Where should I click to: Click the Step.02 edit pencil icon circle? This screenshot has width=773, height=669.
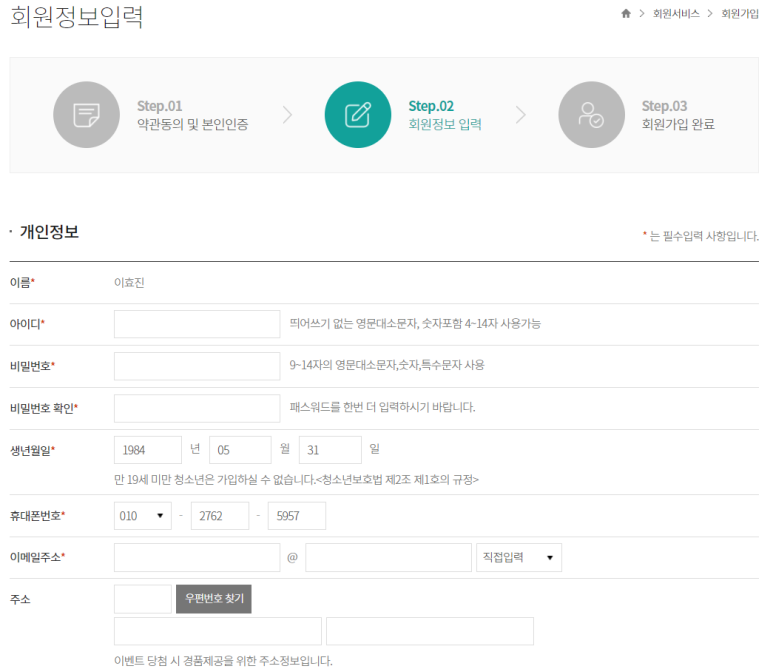pyautogui.click(x=358, y=114)
